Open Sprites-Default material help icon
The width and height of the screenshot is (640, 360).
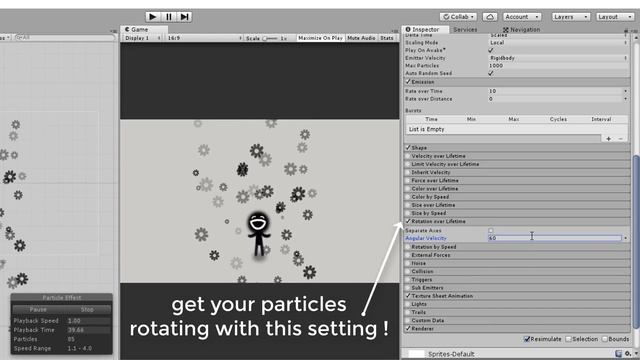(x=619, y=353)
